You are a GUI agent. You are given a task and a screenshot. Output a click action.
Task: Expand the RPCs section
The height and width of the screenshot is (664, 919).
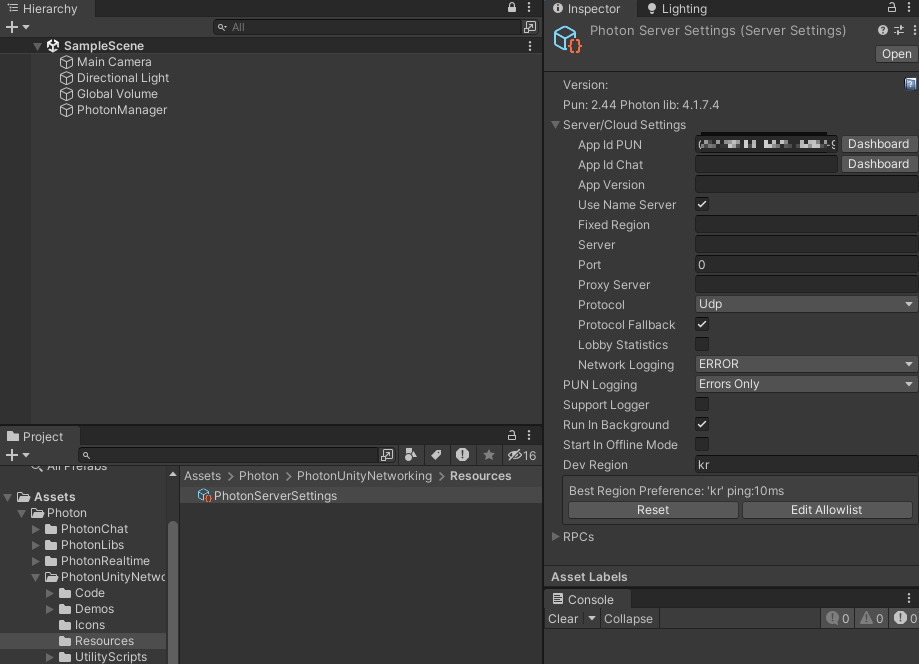[x=555, y=537]
